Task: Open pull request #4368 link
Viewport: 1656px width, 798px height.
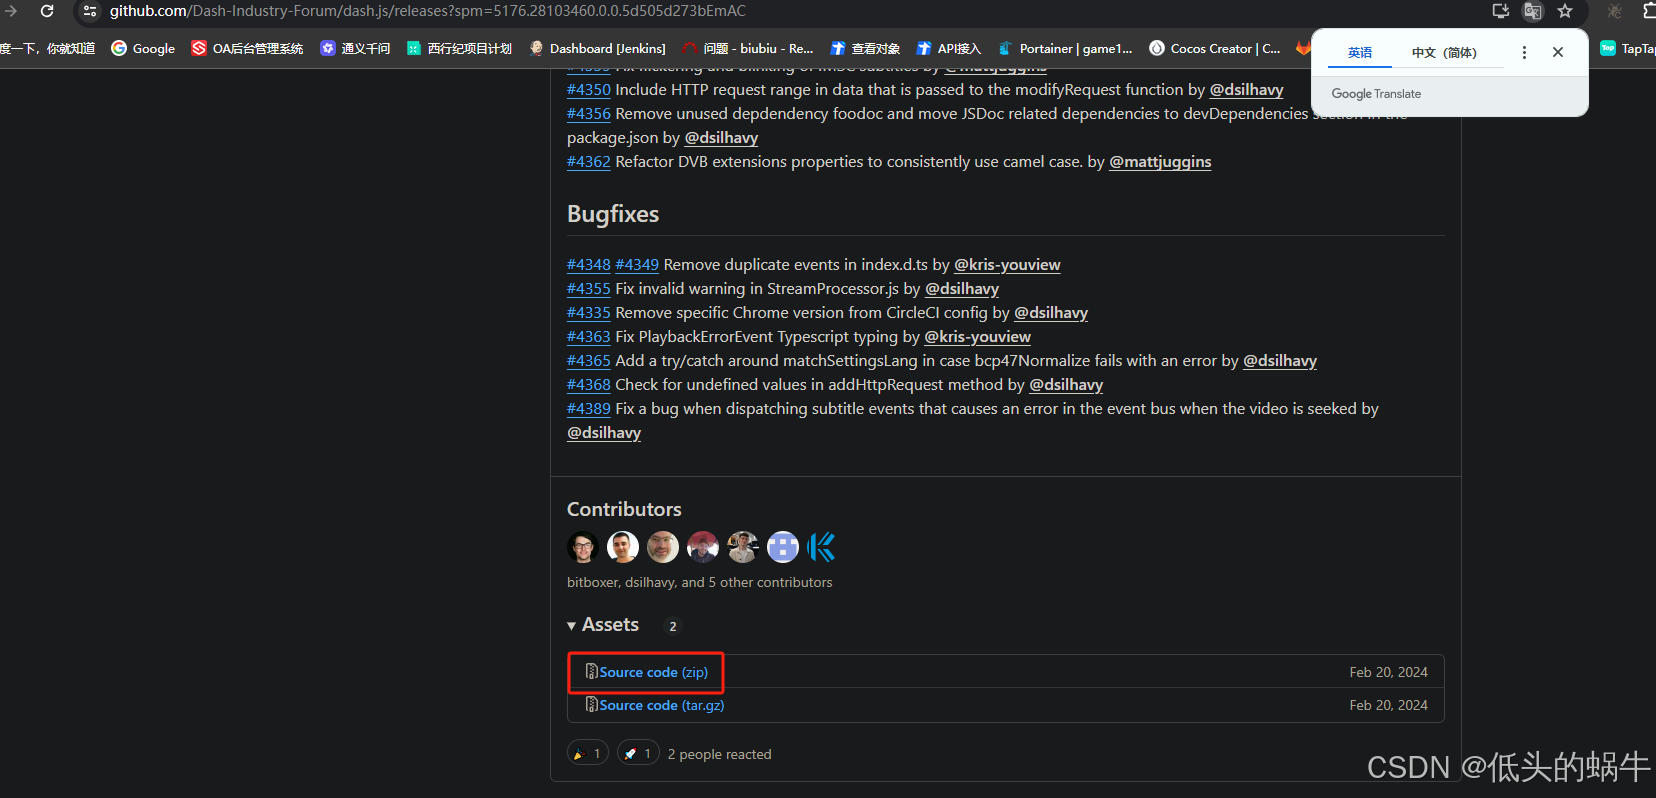Action: point(588,385)
